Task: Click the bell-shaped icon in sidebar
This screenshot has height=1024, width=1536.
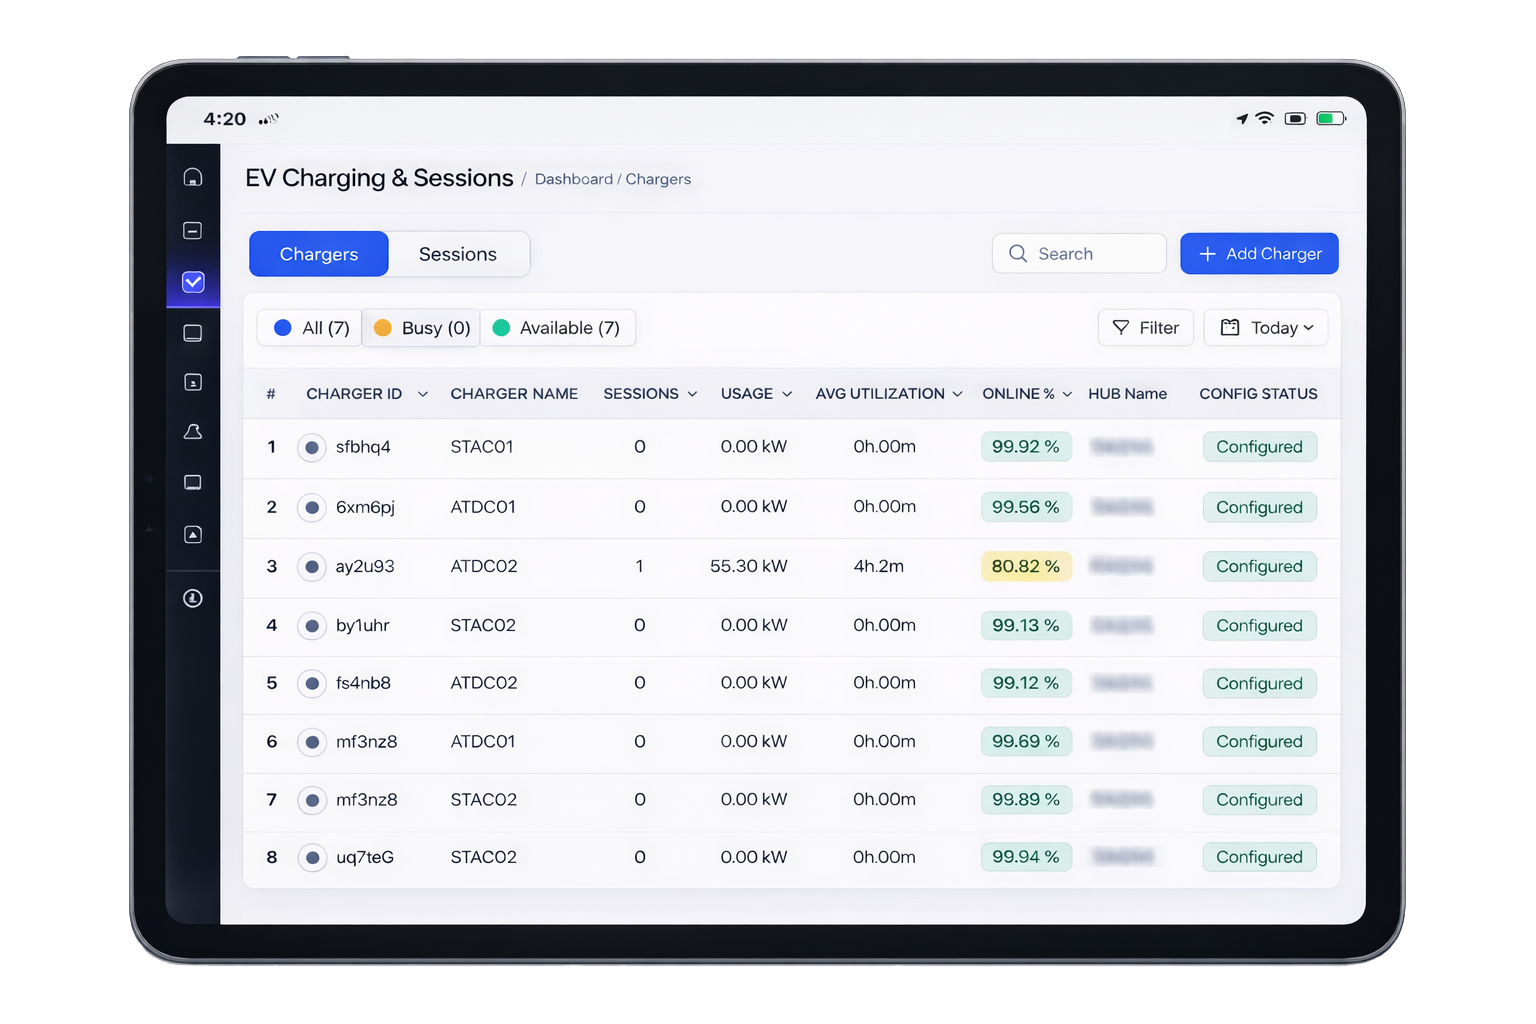Action: pos(193,431)
